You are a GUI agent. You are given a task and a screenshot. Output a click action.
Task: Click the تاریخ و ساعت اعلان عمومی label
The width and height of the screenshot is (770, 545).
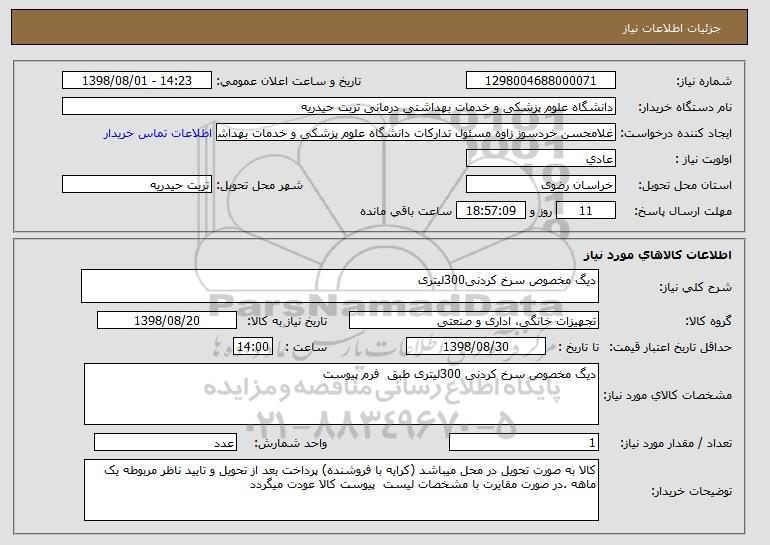point(289,81)
